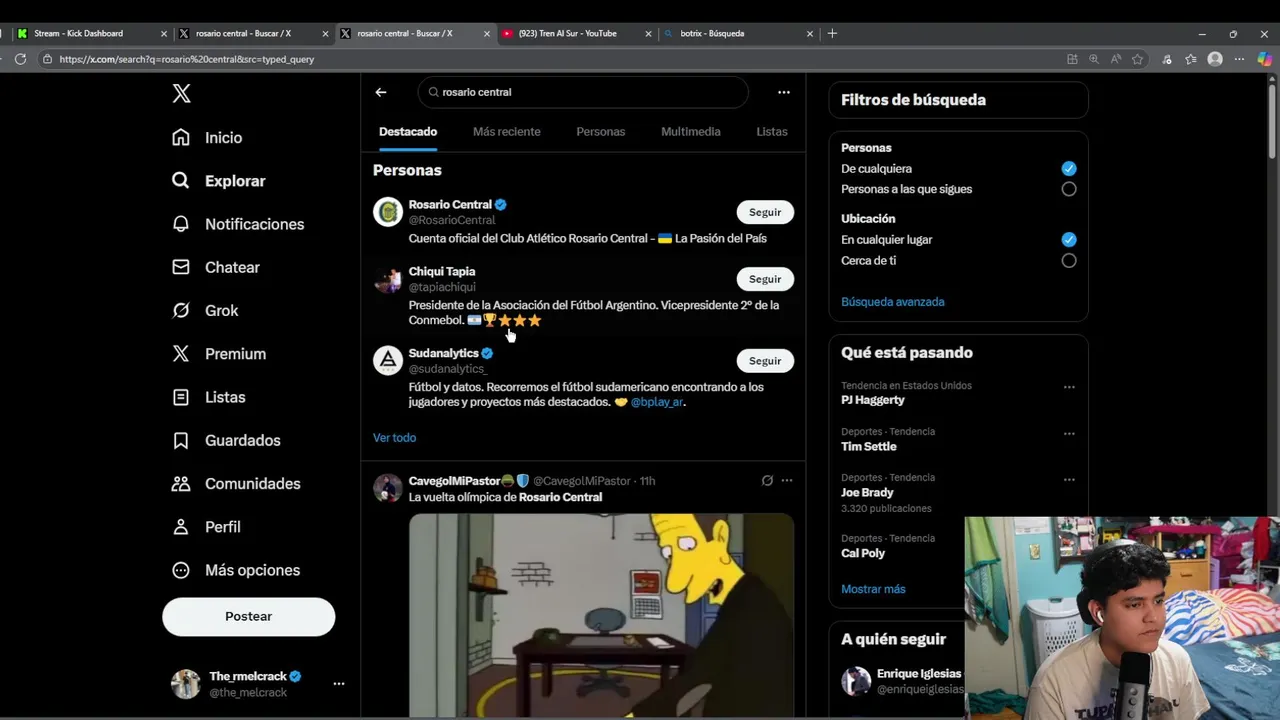Viewport: 1280px width, 720px height.
Task: Select Personas a las que sigues filter
Action: [1069, 189]
